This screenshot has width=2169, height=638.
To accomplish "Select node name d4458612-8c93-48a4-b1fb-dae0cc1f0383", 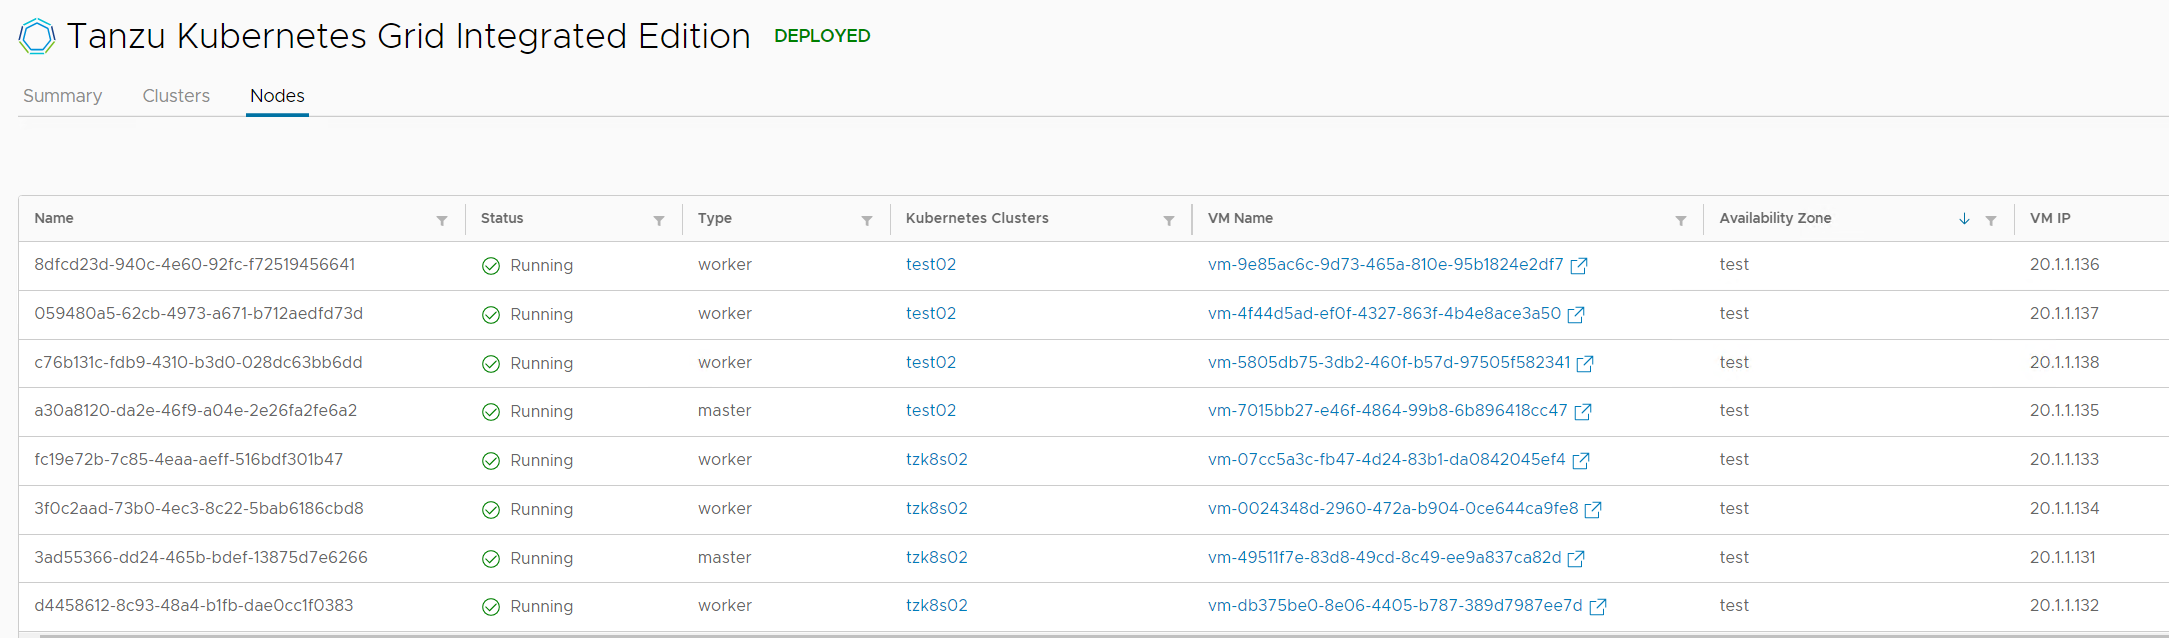I will point(194,605).
